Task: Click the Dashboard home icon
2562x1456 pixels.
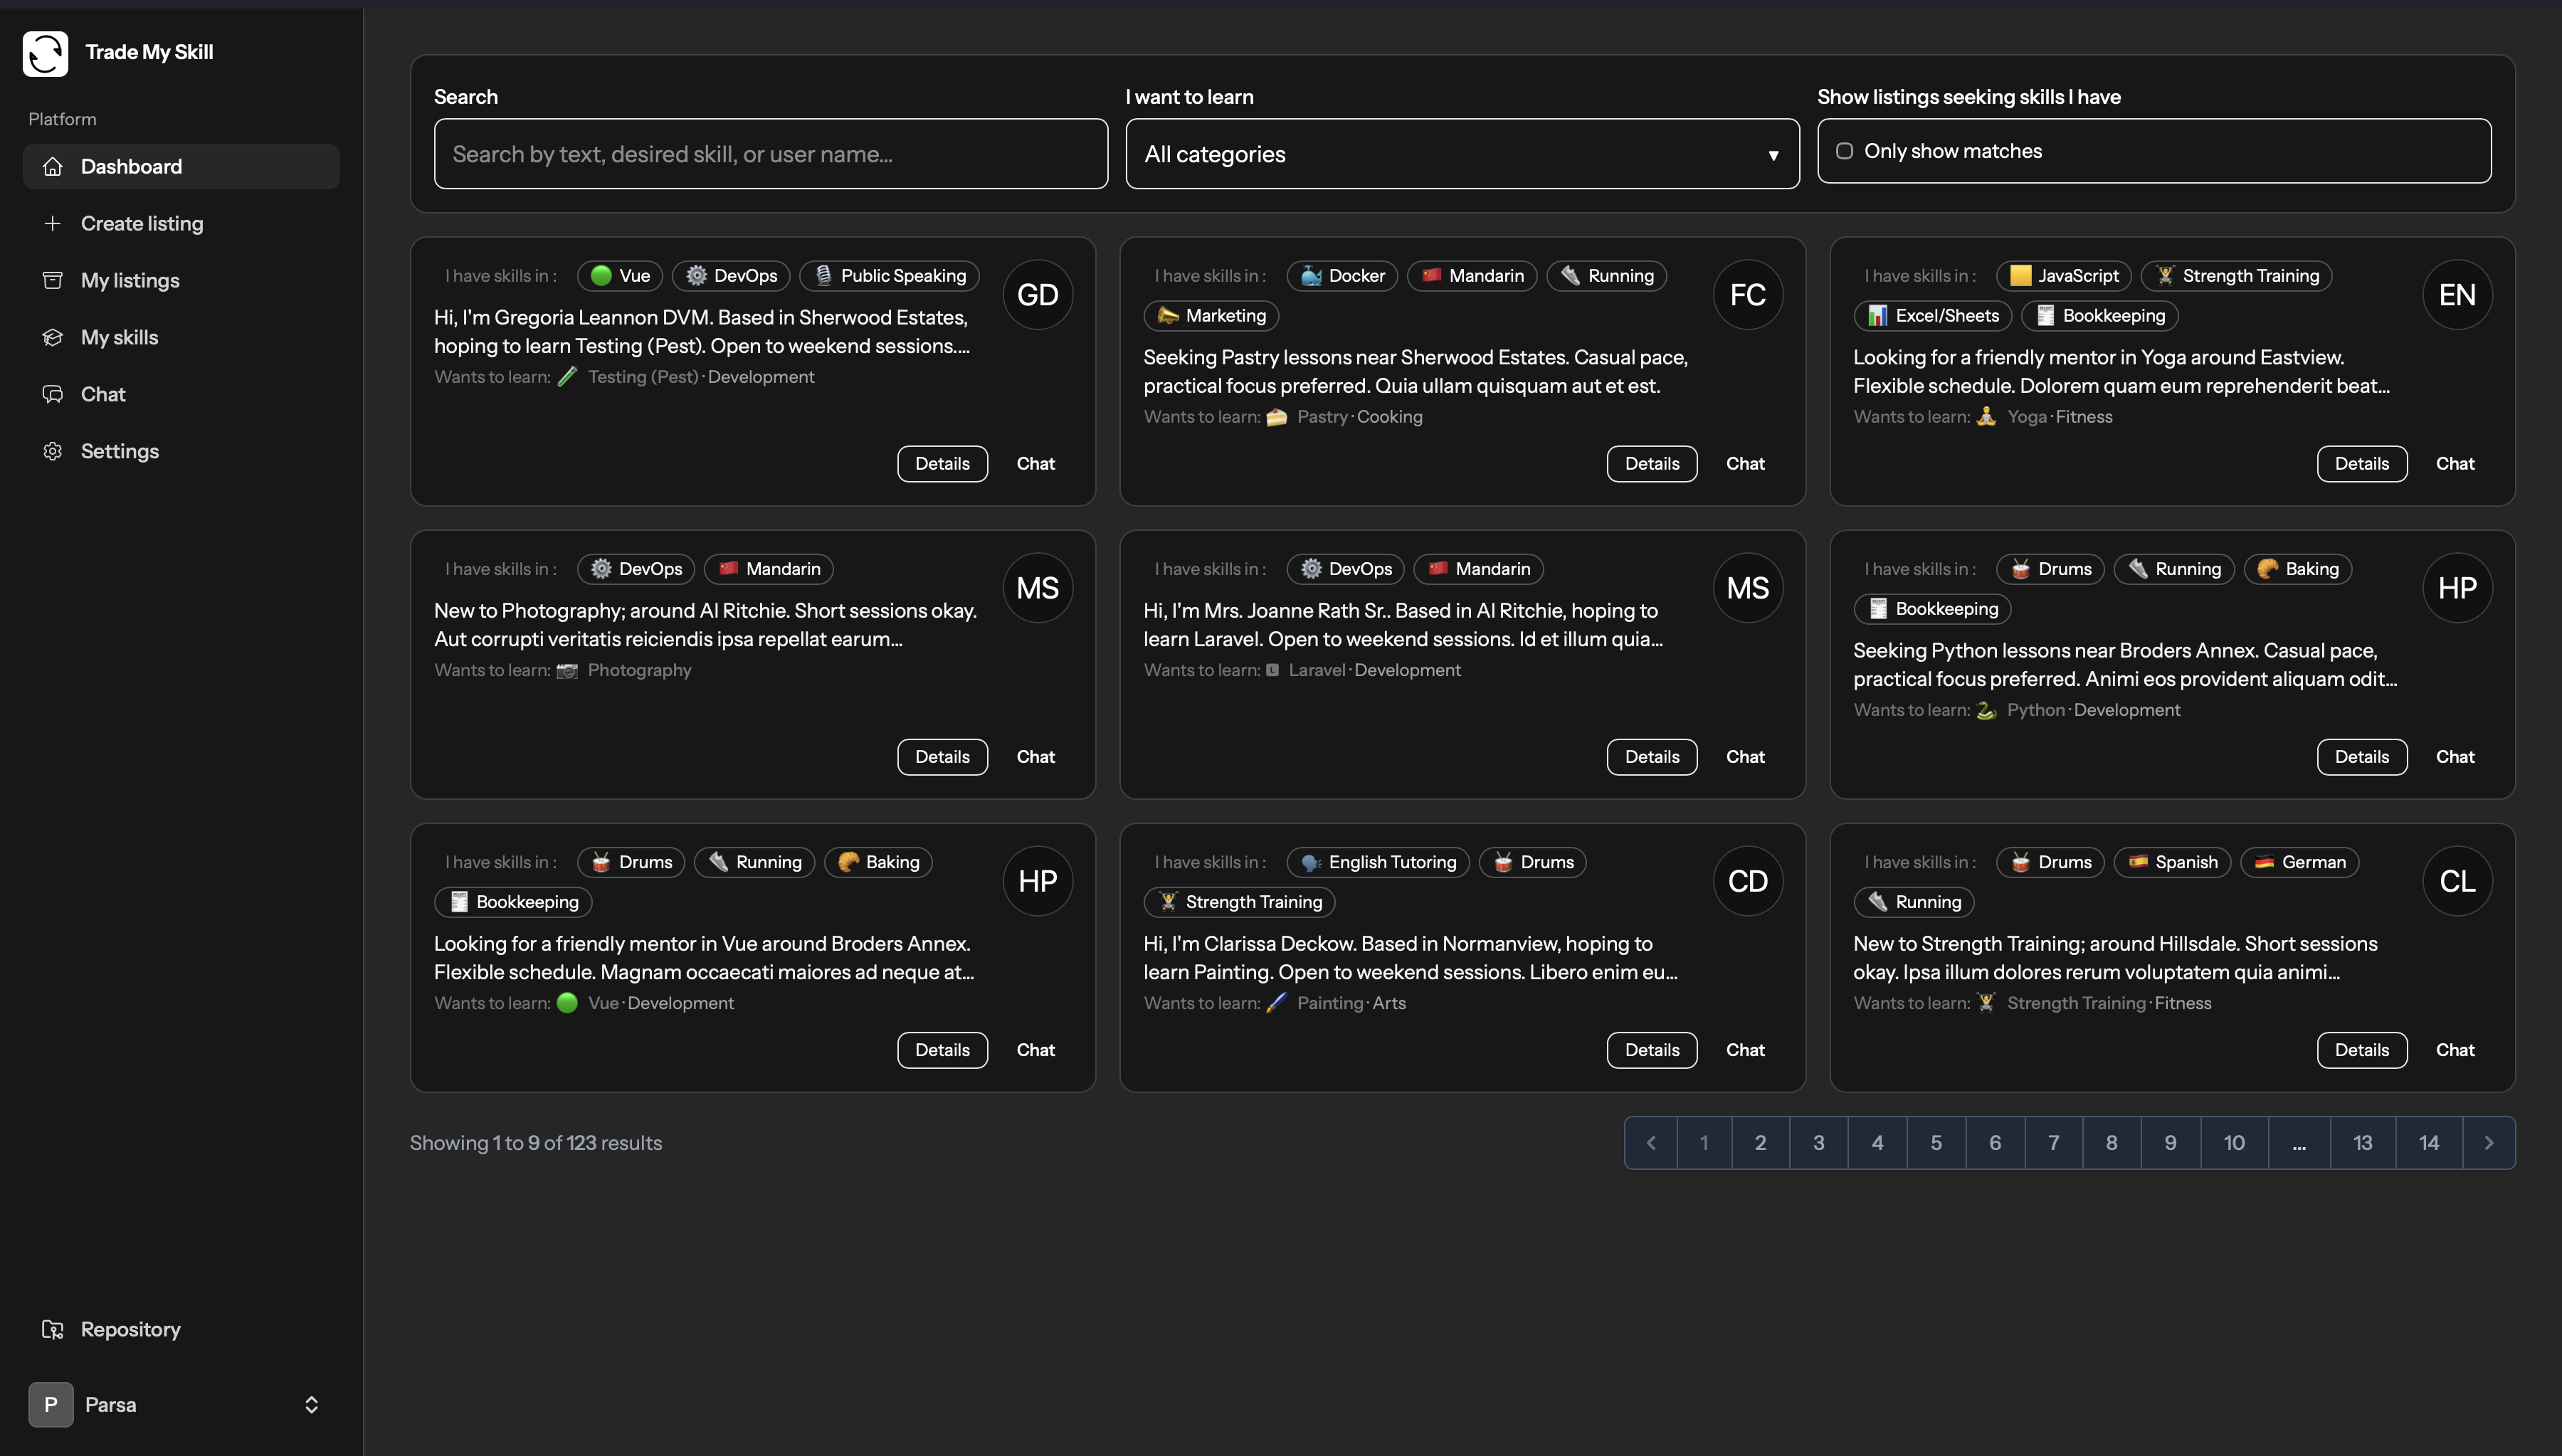Action: [53, 166]
